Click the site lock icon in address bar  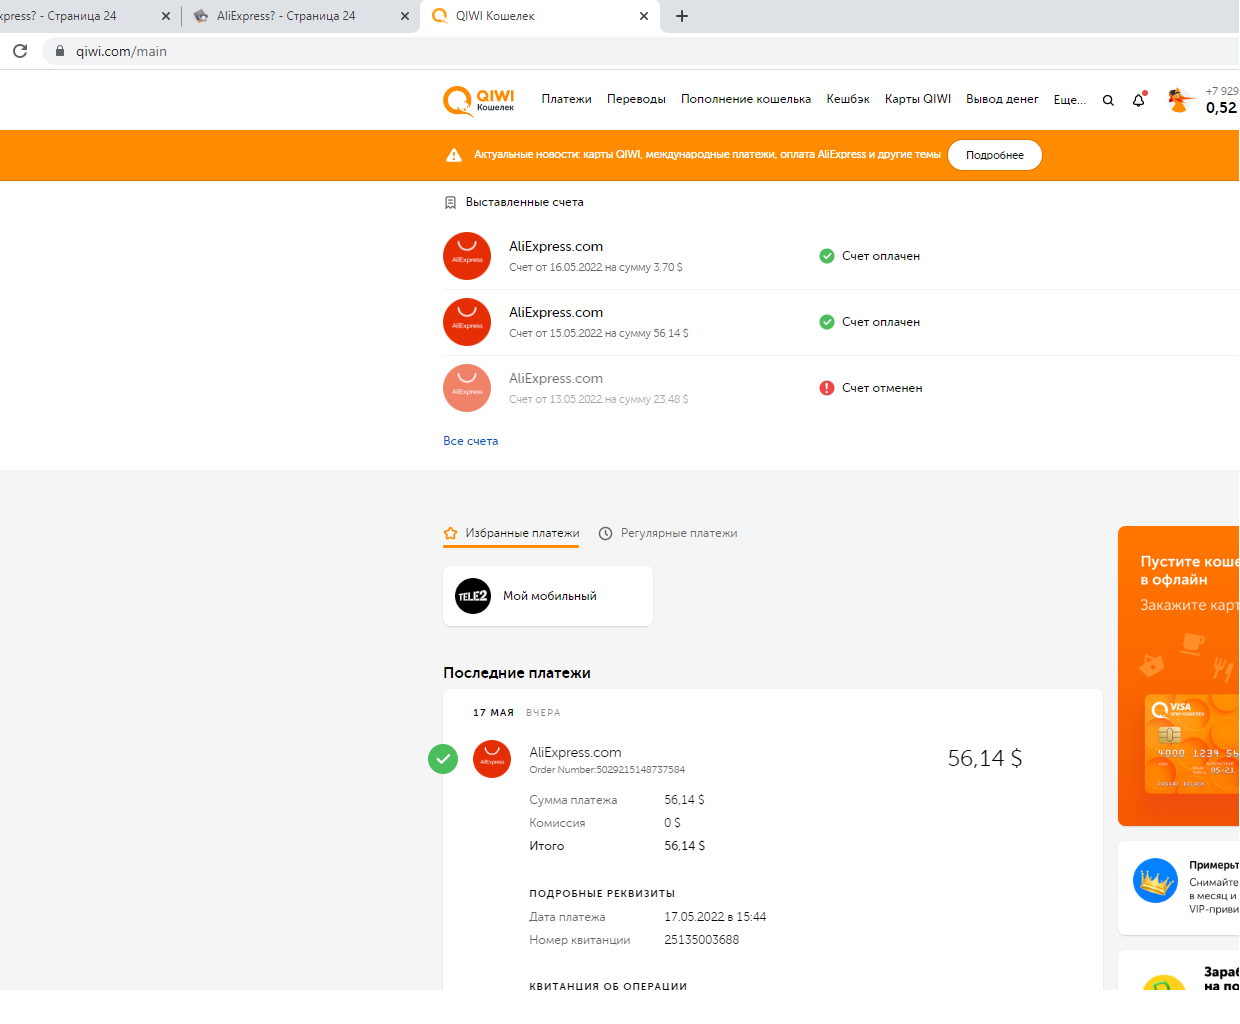click(60, 51)
